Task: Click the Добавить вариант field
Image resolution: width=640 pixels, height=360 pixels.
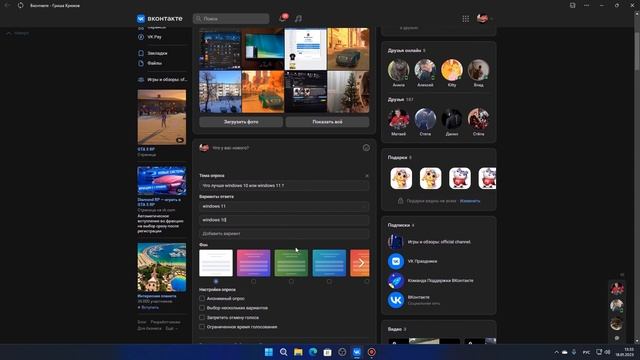Action: 284,233
